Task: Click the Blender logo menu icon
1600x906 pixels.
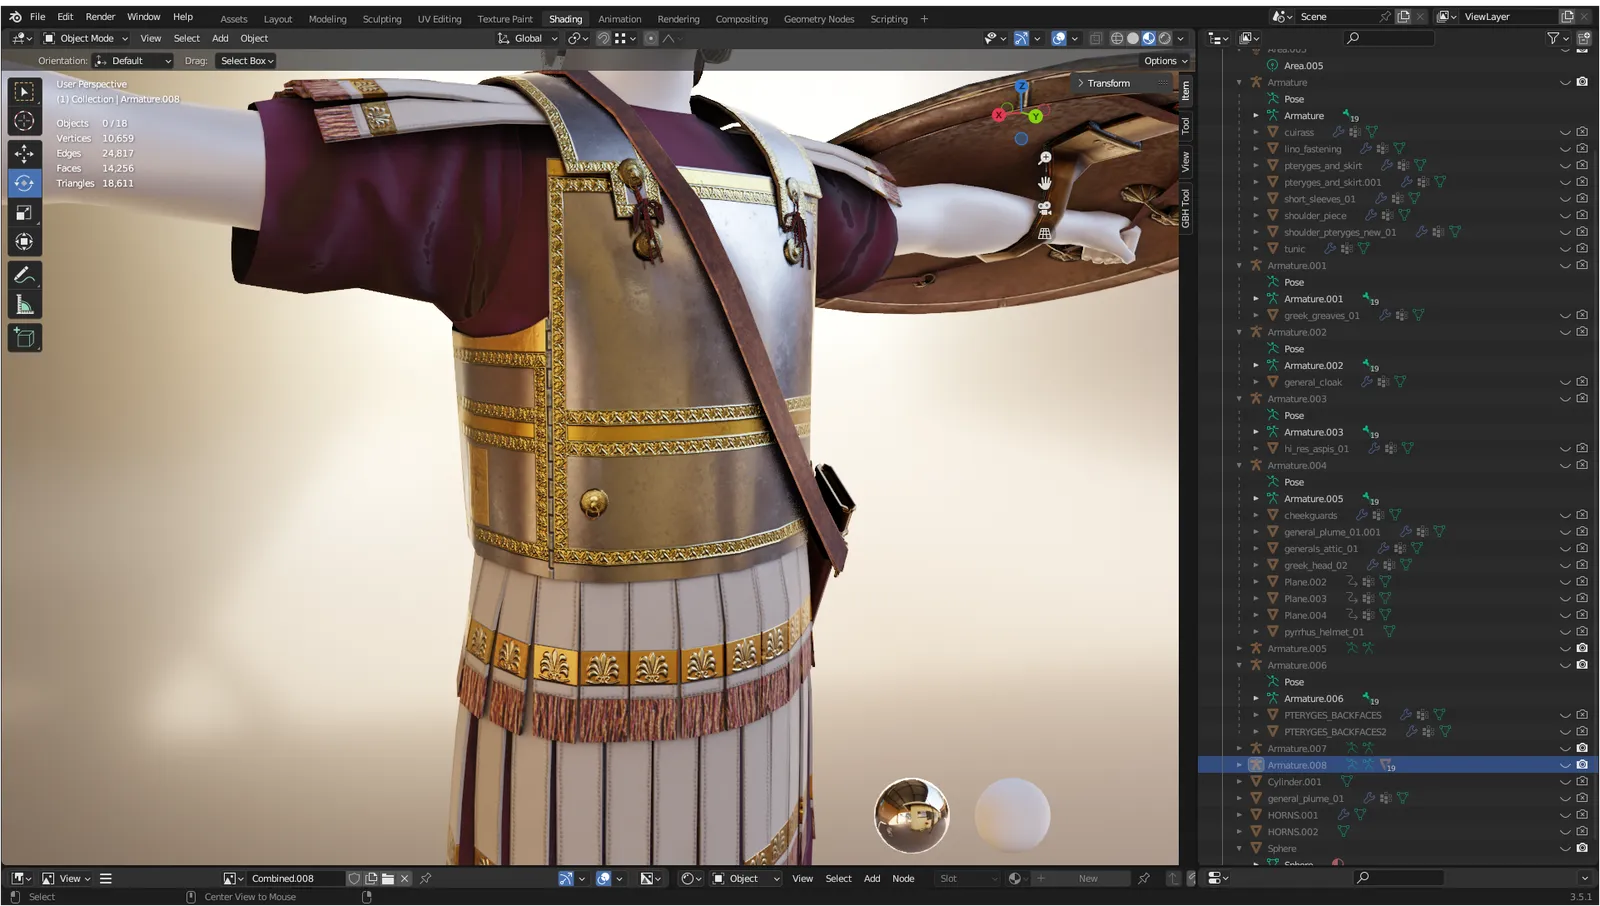Action: pos(15,17)
